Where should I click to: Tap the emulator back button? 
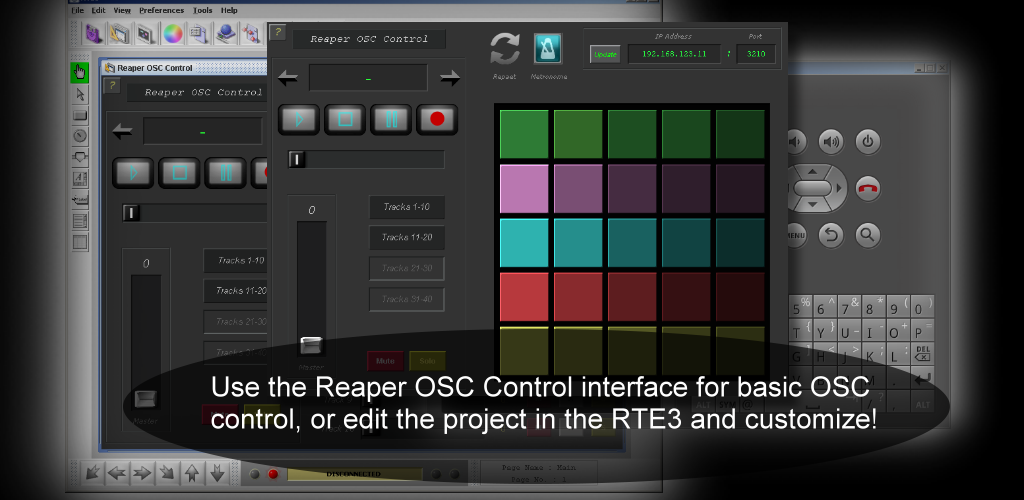(831, 235)
